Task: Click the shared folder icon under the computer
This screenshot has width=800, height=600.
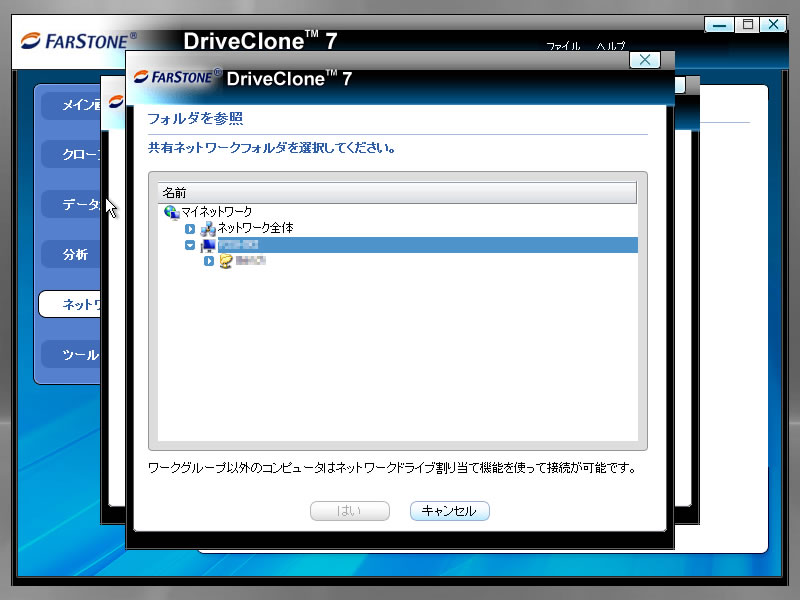Action: coord(226,261)
